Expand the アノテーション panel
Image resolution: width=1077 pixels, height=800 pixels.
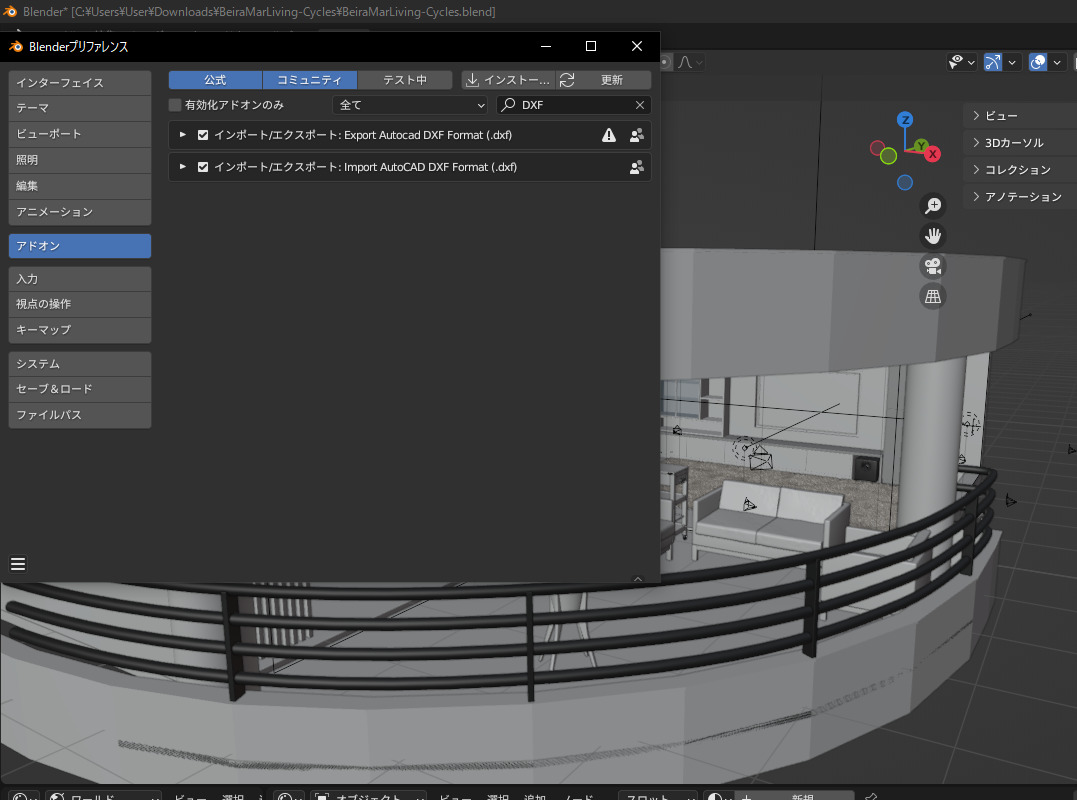pos(1021,197)
